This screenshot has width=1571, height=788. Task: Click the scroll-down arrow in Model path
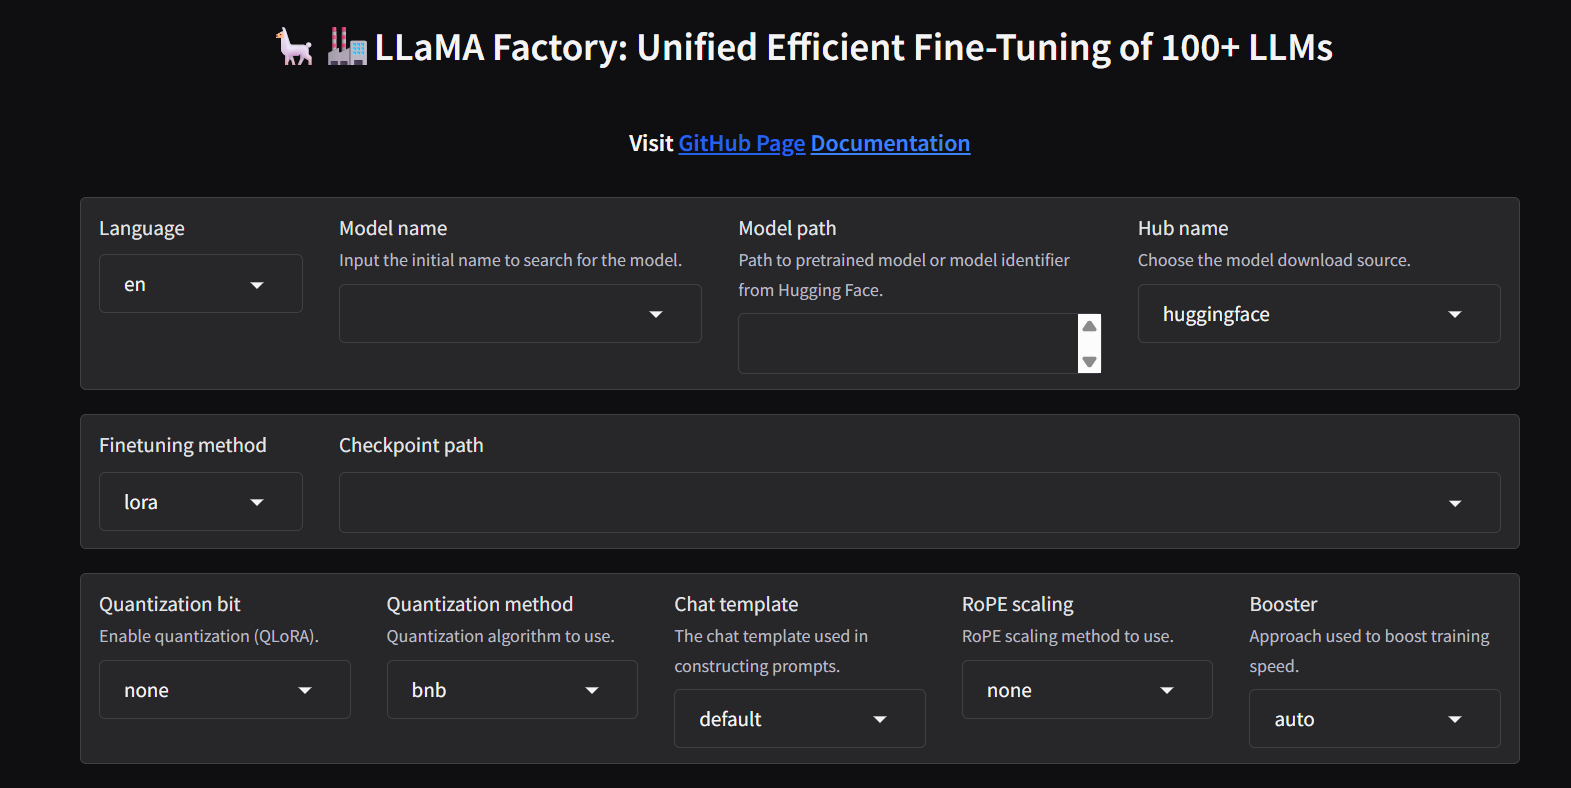[1089, 362]
